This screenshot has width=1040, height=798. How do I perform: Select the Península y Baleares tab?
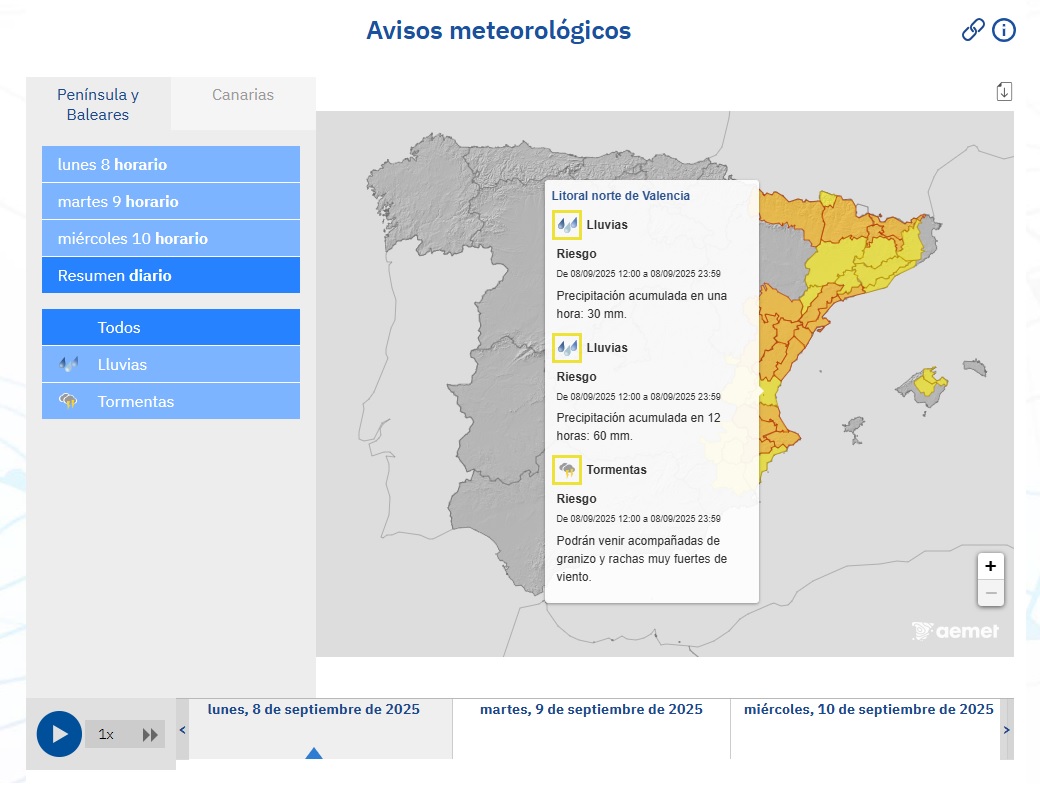click(x=97, y=104)
